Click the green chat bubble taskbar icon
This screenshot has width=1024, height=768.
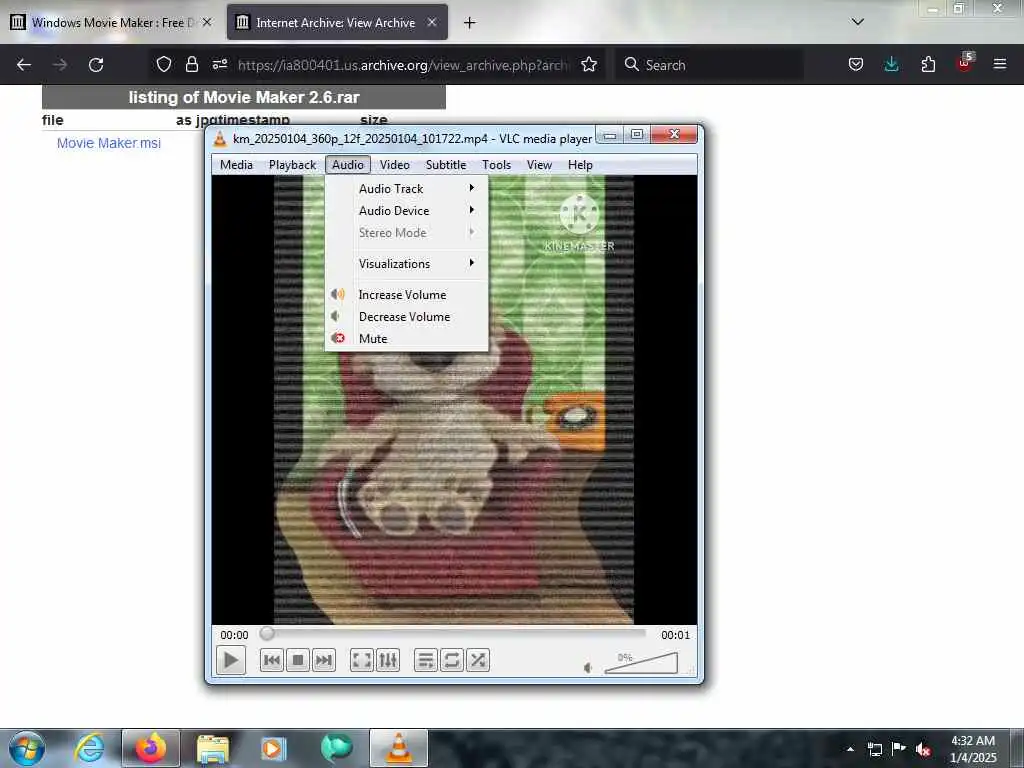coord(336,748)
